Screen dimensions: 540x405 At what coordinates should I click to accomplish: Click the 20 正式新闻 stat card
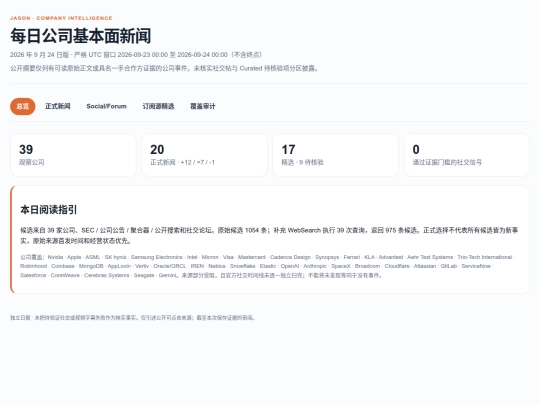204,155
